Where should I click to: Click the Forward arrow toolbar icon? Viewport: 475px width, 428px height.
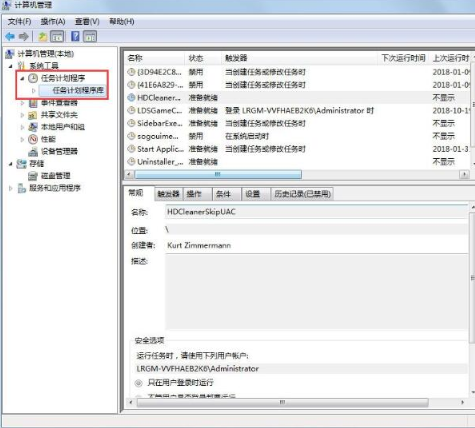tap(23, 36)
